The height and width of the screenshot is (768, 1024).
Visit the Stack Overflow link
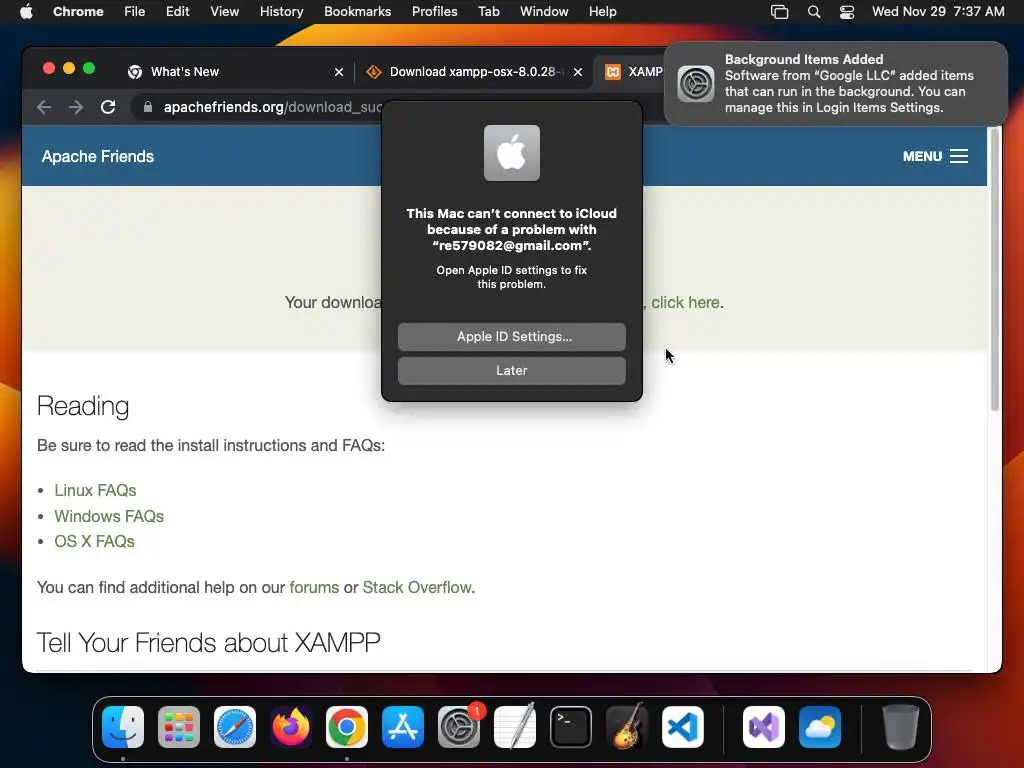click(417, 588)
